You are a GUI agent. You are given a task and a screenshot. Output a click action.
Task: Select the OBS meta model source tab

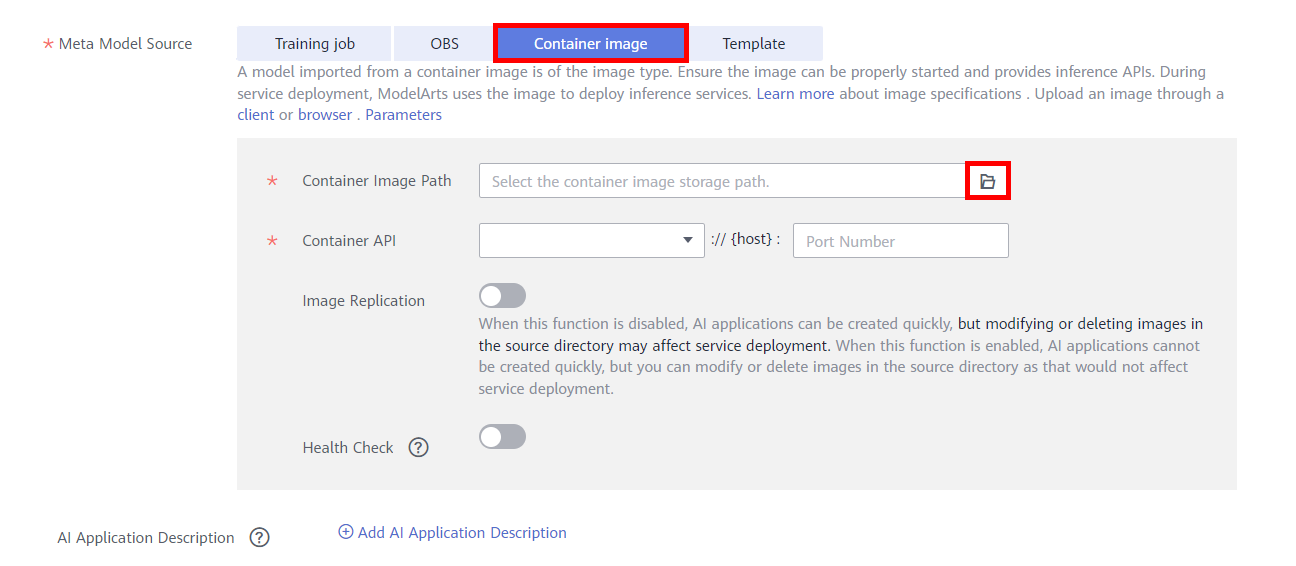tap(444, 44)
